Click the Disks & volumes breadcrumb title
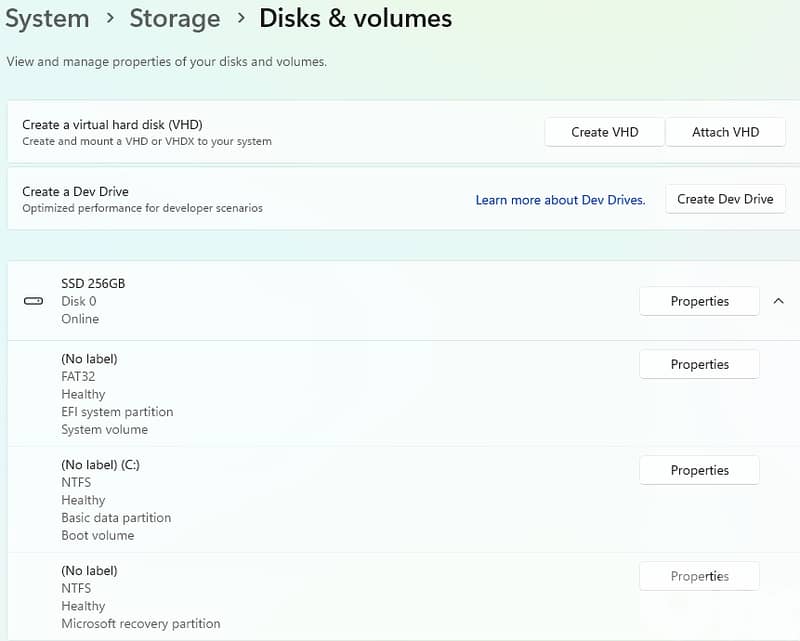Viewport: 800px width, 641px height. pos(355,18)
